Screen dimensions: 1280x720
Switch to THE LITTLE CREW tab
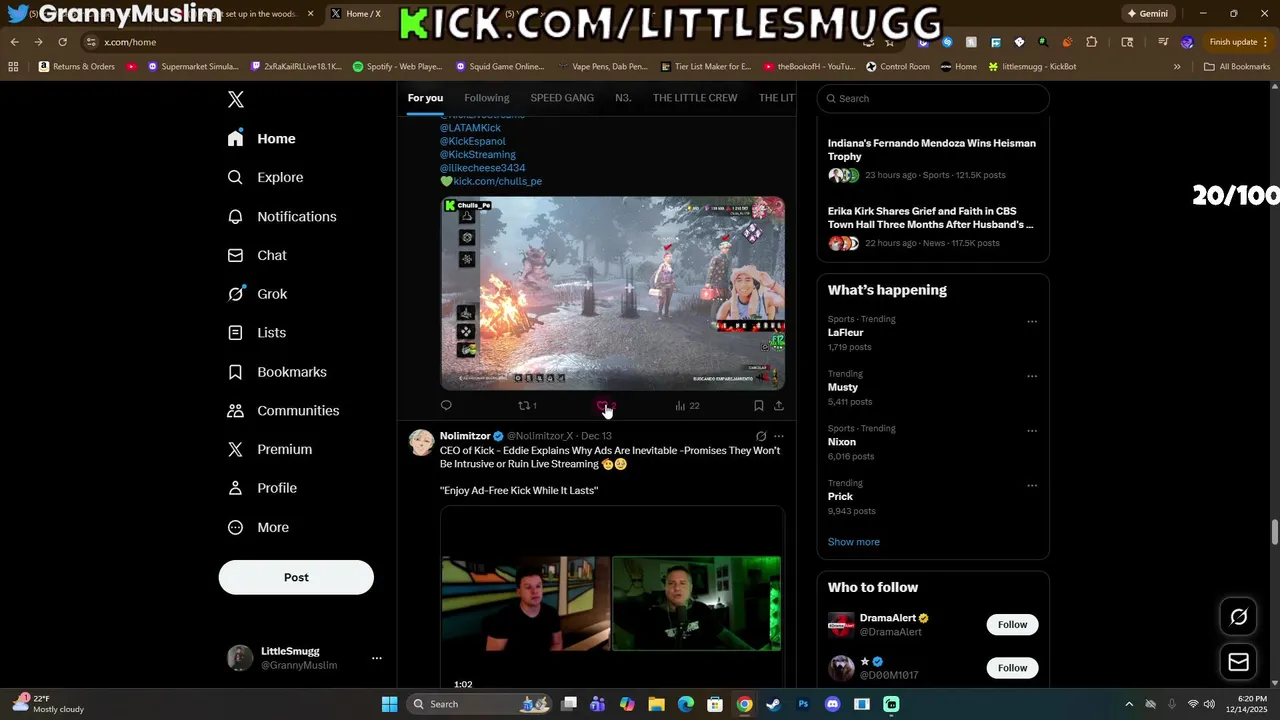click(695, 98)
